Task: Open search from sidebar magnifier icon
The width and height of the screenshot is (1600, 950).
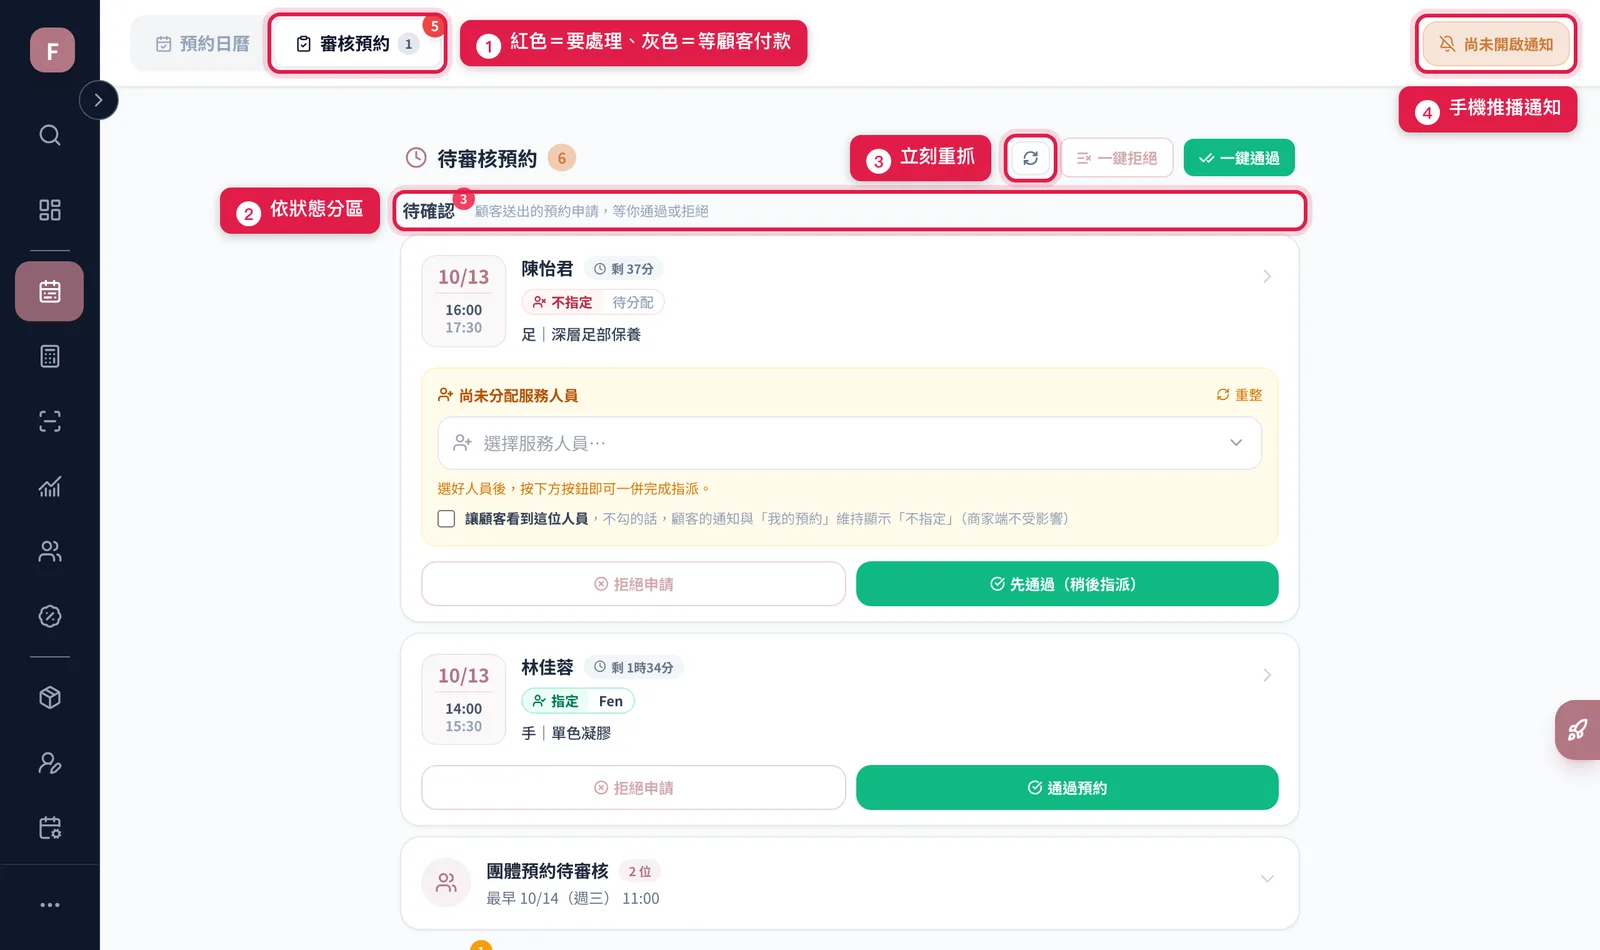Action: pos(50,135)
